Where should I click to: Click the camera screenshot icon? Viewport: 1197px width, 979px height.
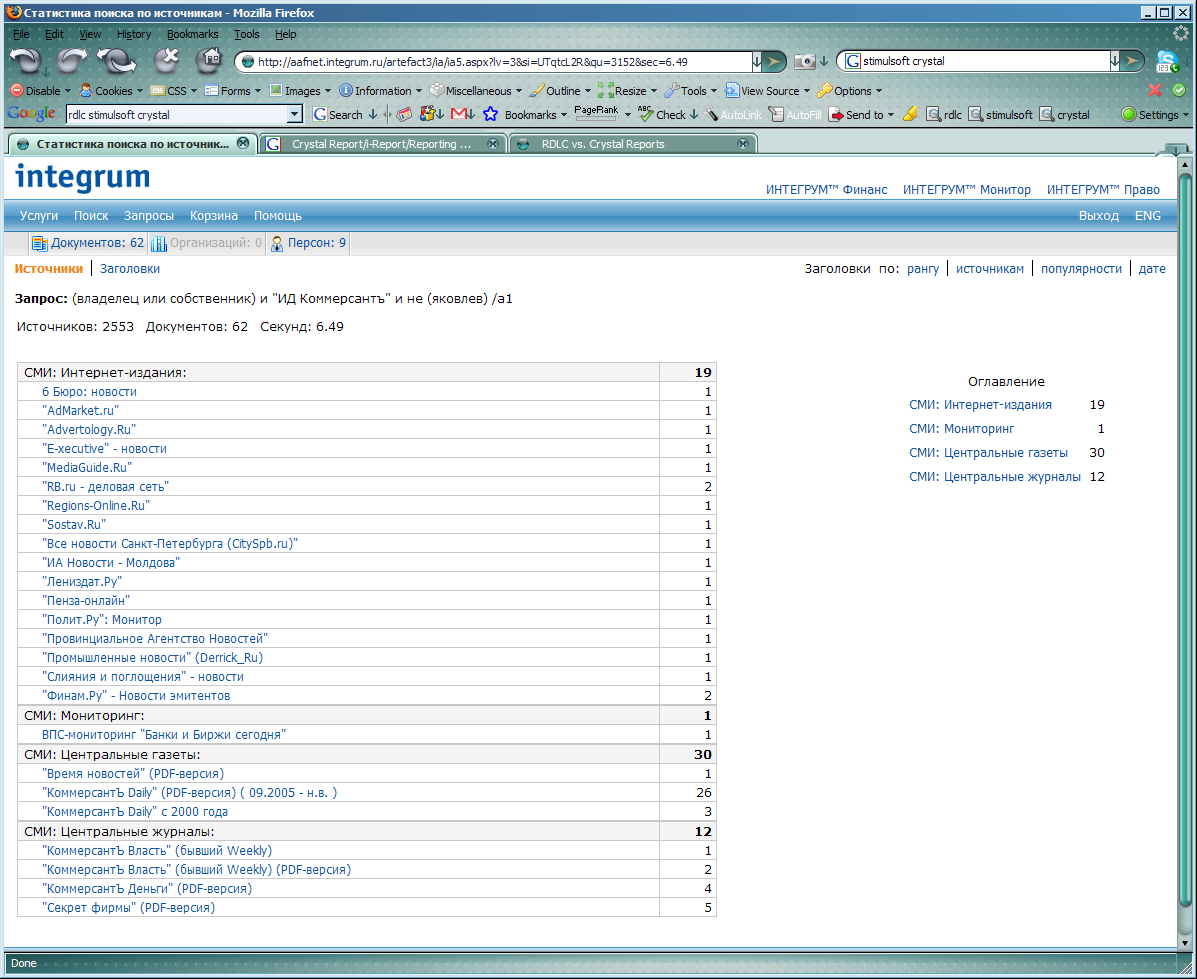(805, 61)
